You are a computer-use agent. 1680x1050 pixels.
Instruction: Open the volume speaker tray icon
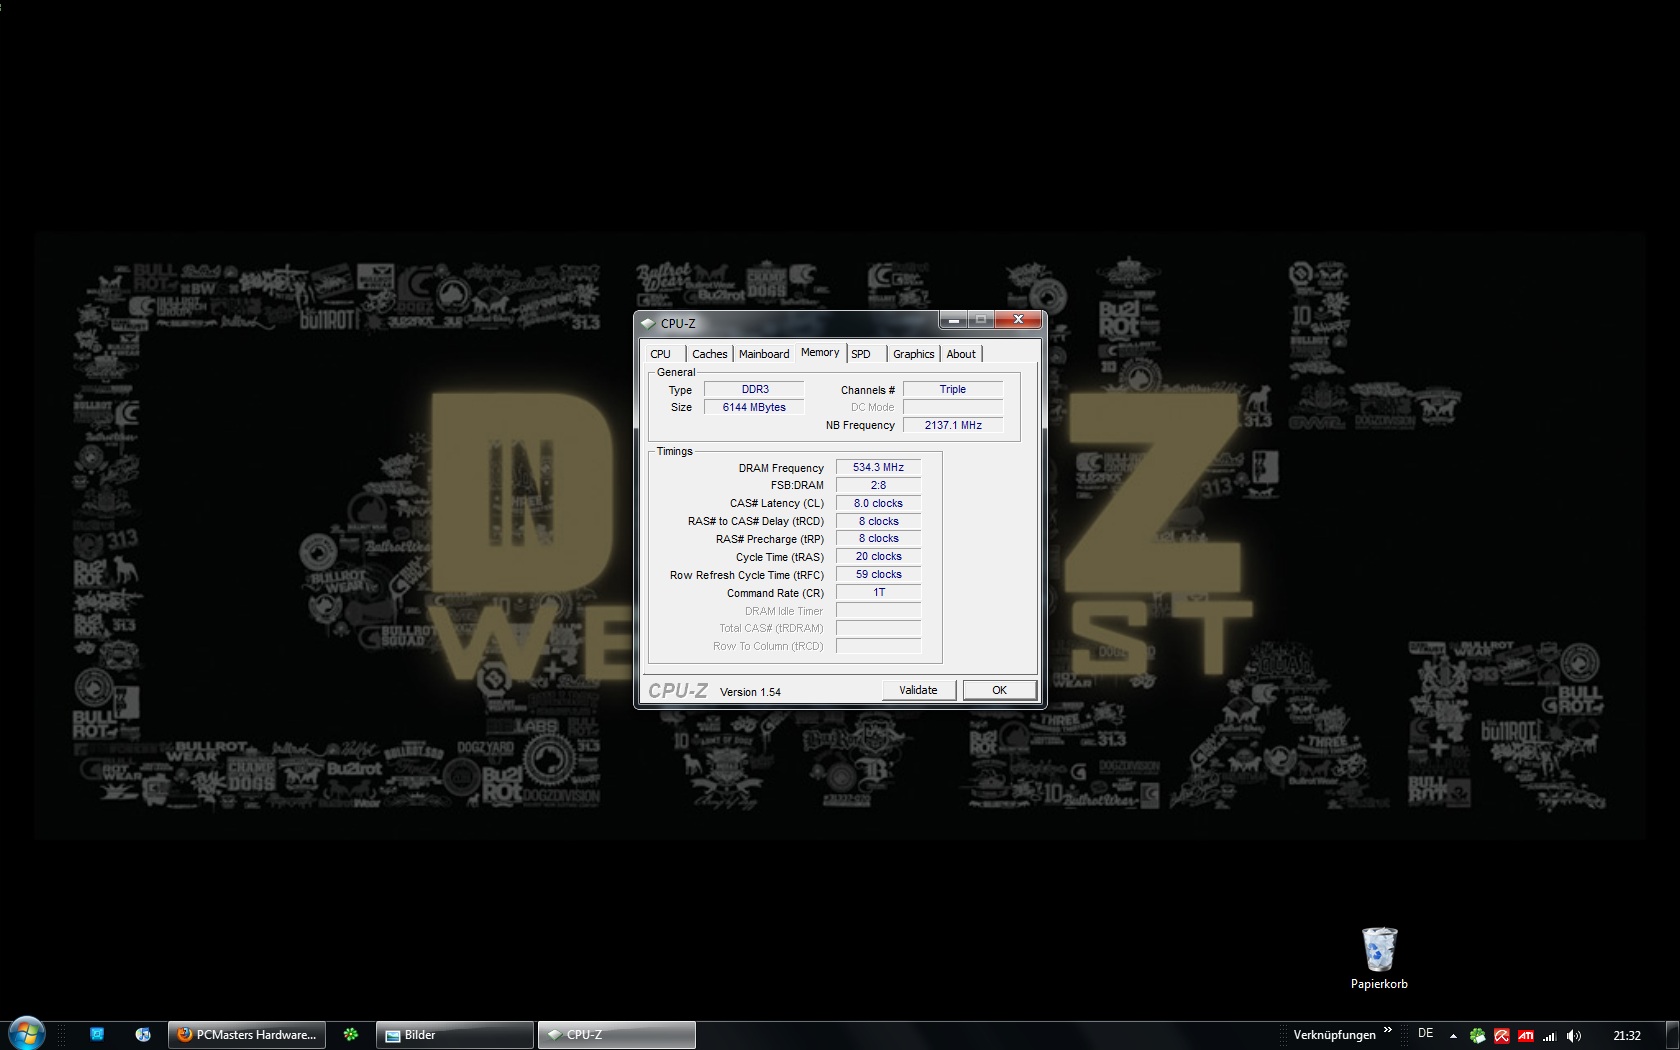point(1574,1036)
